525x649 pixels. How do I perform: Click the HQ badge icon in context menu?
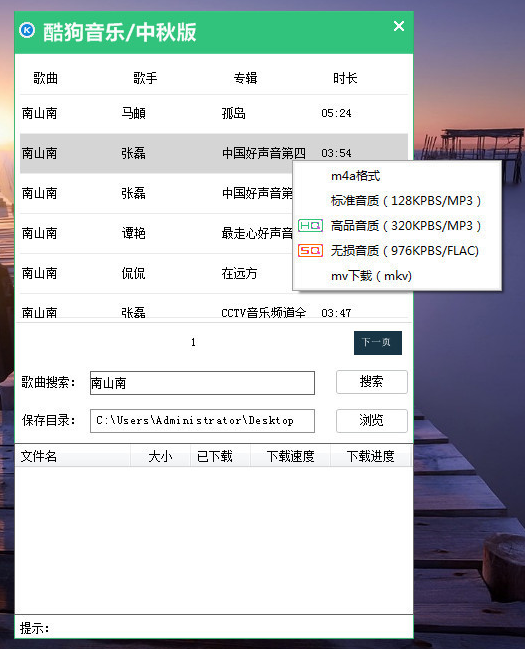(x=310, y=226)
